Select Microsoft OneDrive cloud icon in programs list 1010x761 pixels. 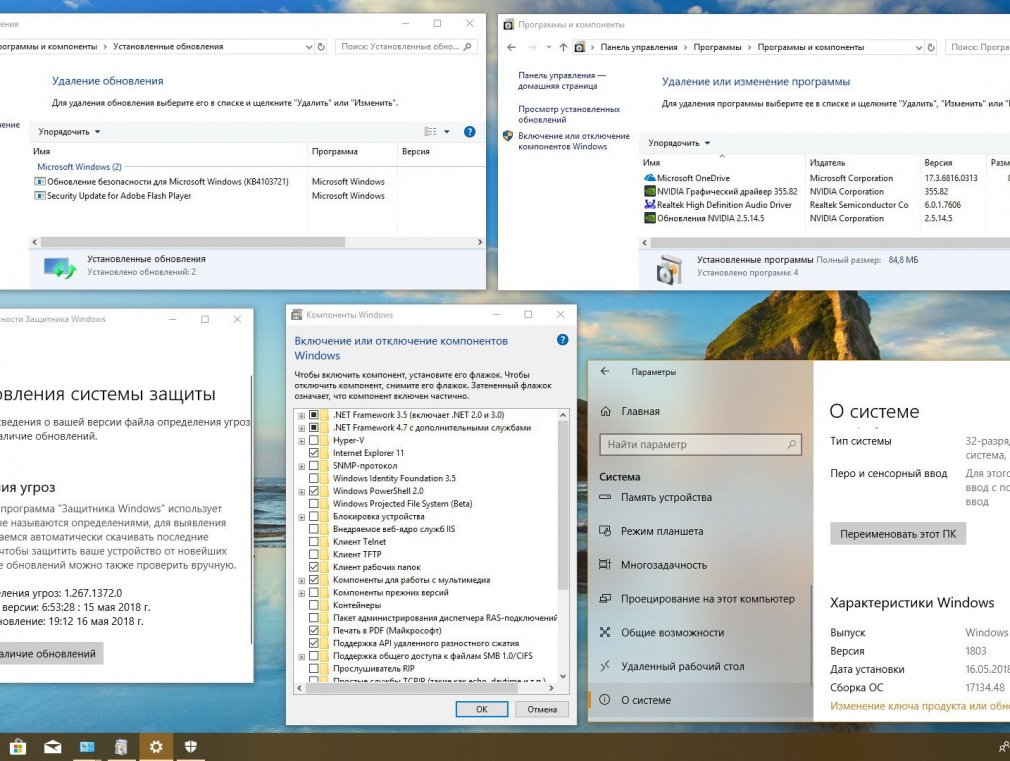coord(650,178)
